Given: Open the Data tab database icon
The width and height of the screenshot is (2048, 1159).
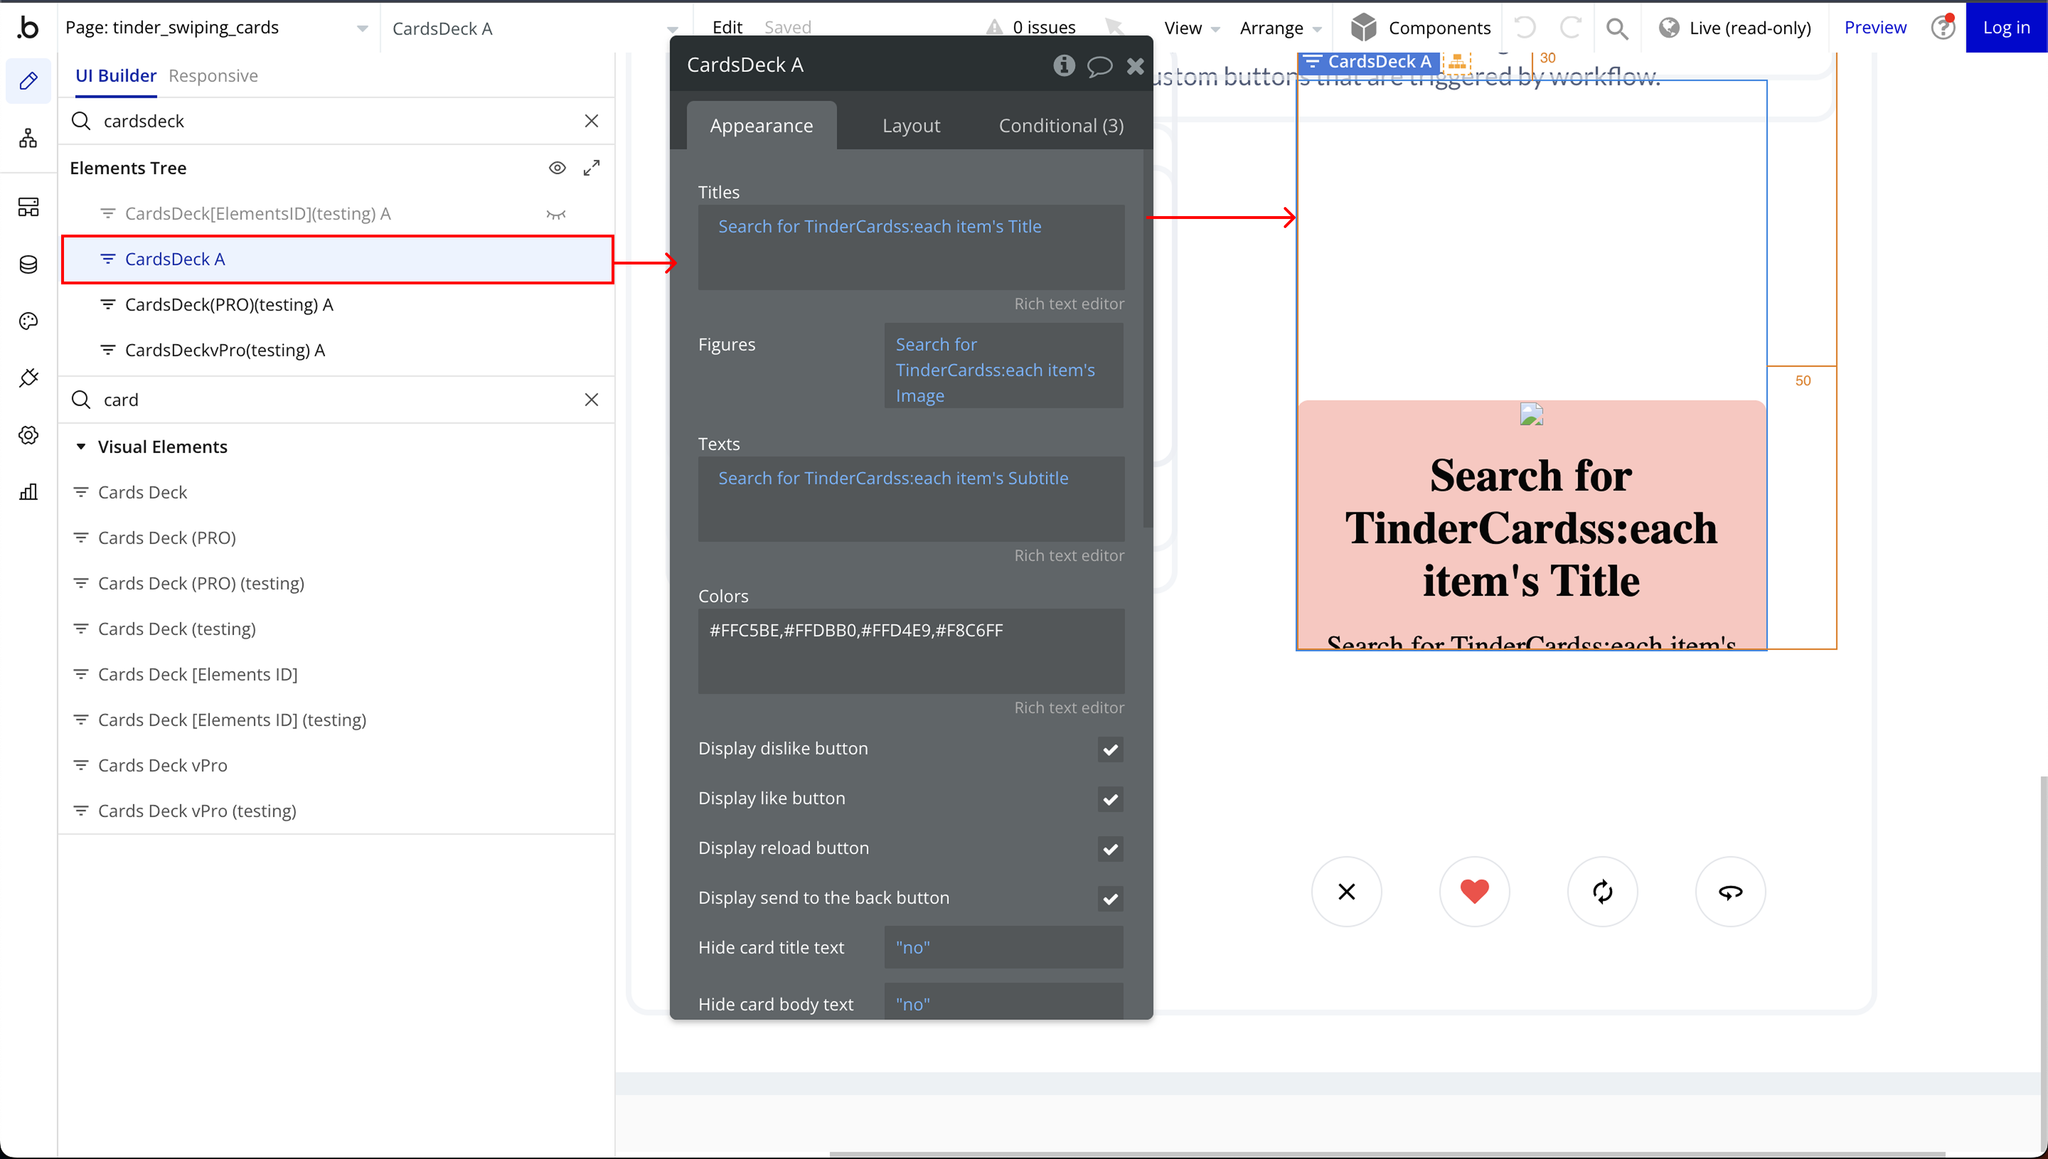Looking at the screenshot, I should [x=28, y=264].
